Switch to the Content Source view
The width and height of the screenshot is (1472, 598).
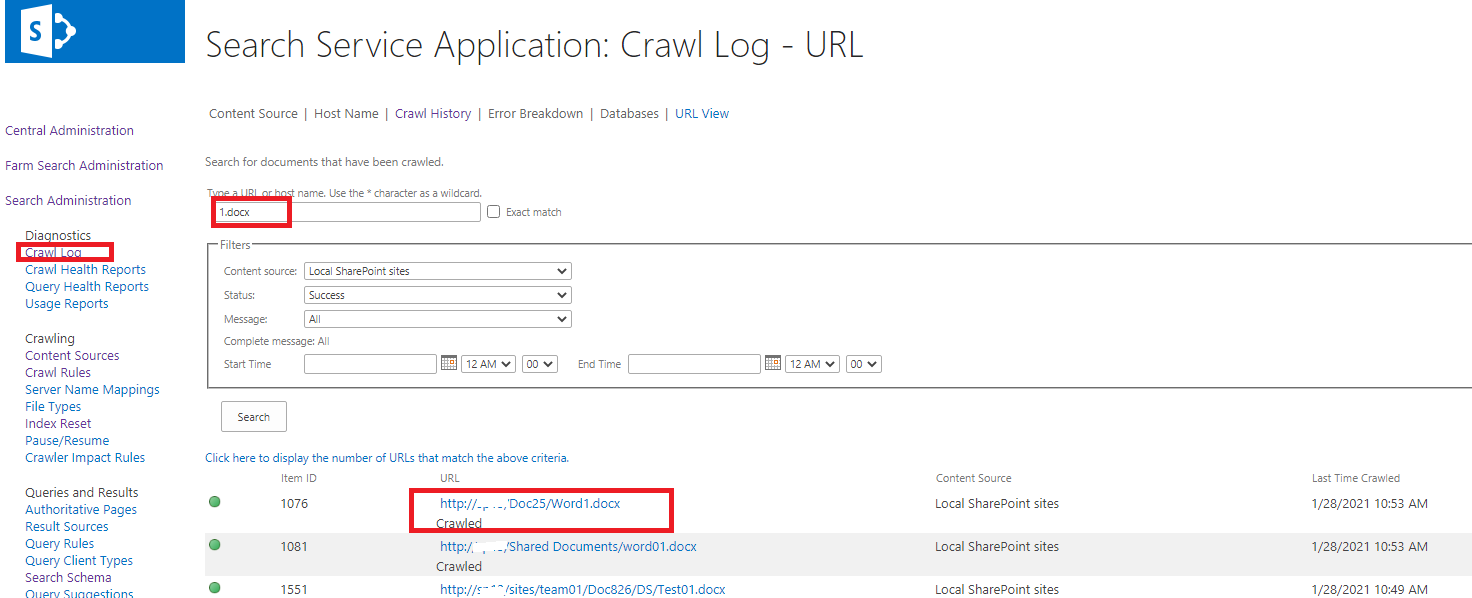click(253, 114)
